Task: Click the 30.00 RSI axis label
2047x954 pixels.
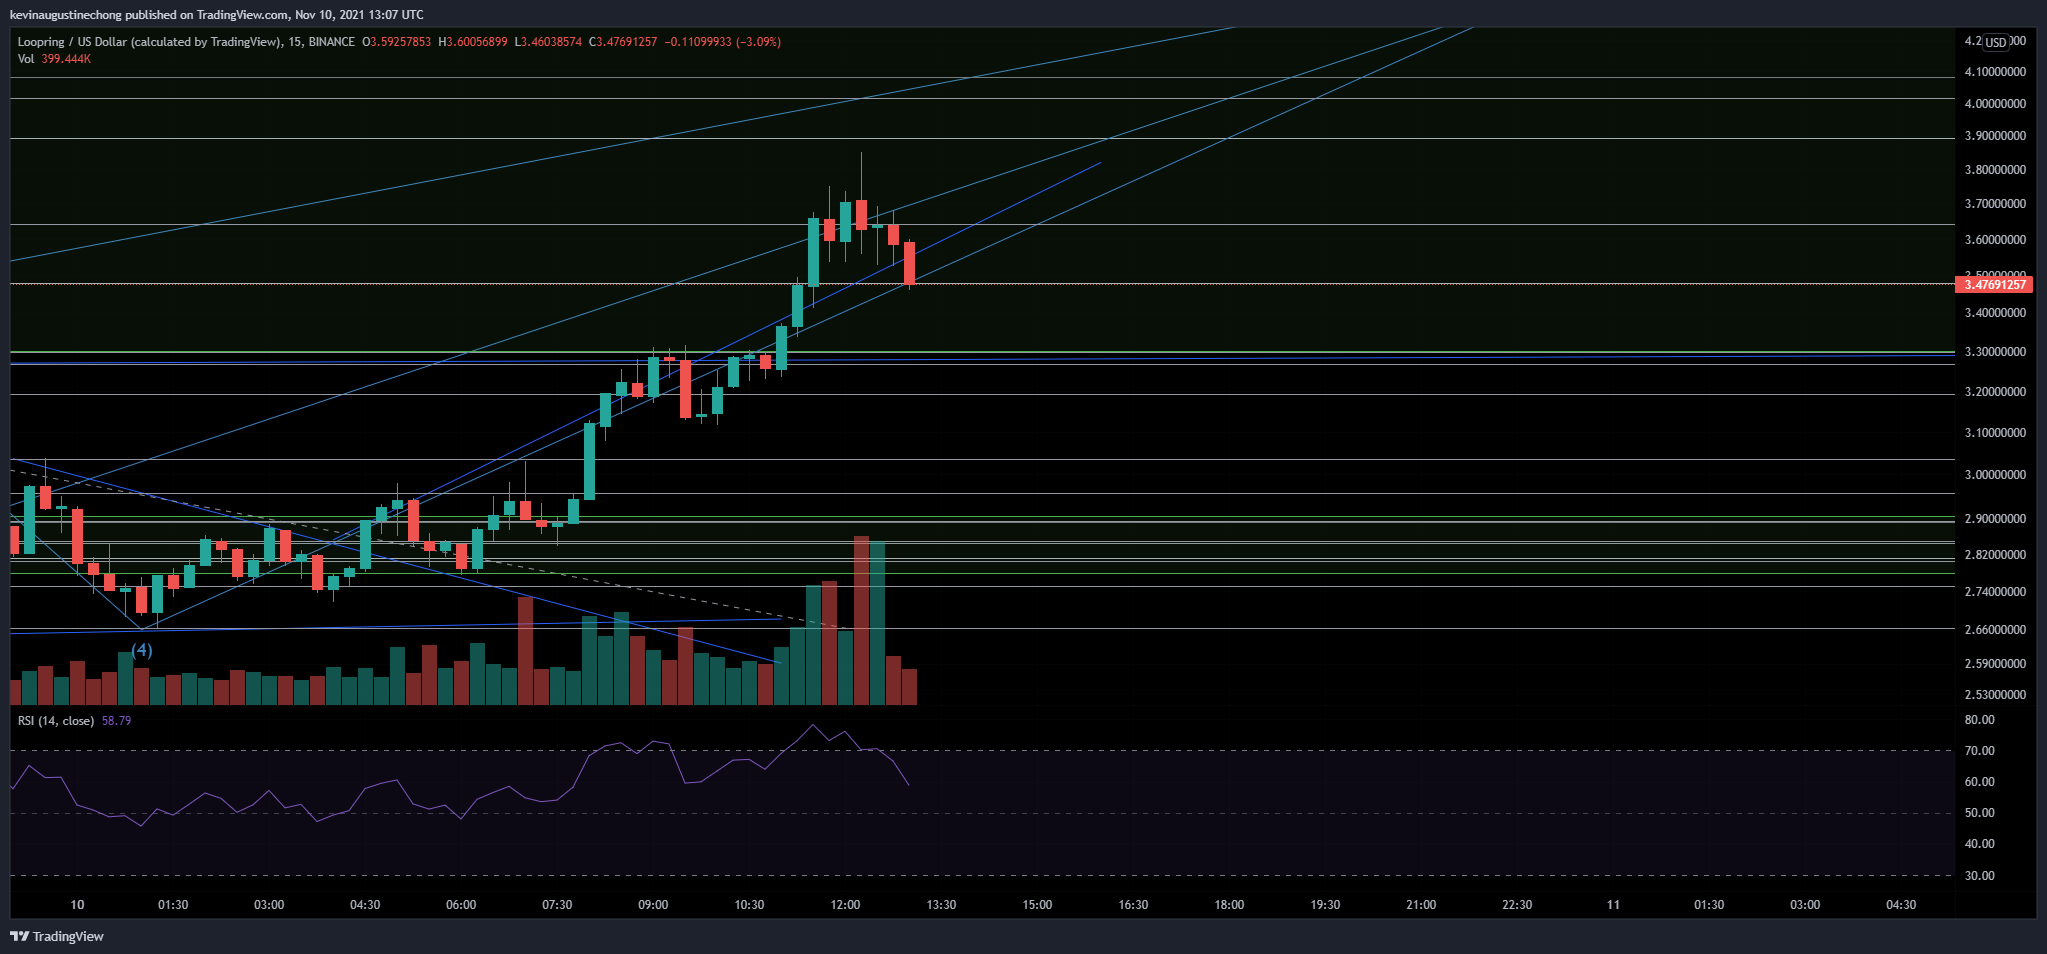Action: [1980, 876]
